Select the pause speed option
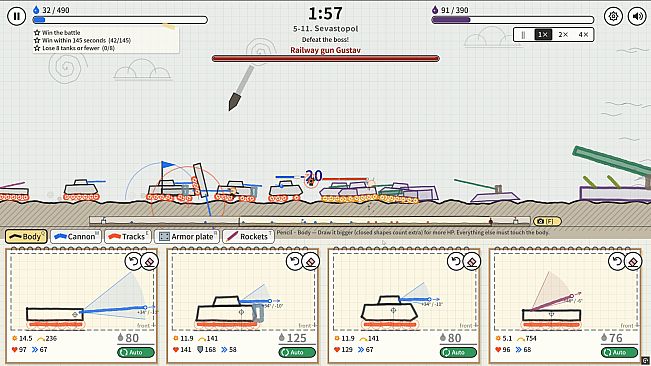The height and width of the screenshot is (366, 651). pyautogui.click(x=523, y=34)
